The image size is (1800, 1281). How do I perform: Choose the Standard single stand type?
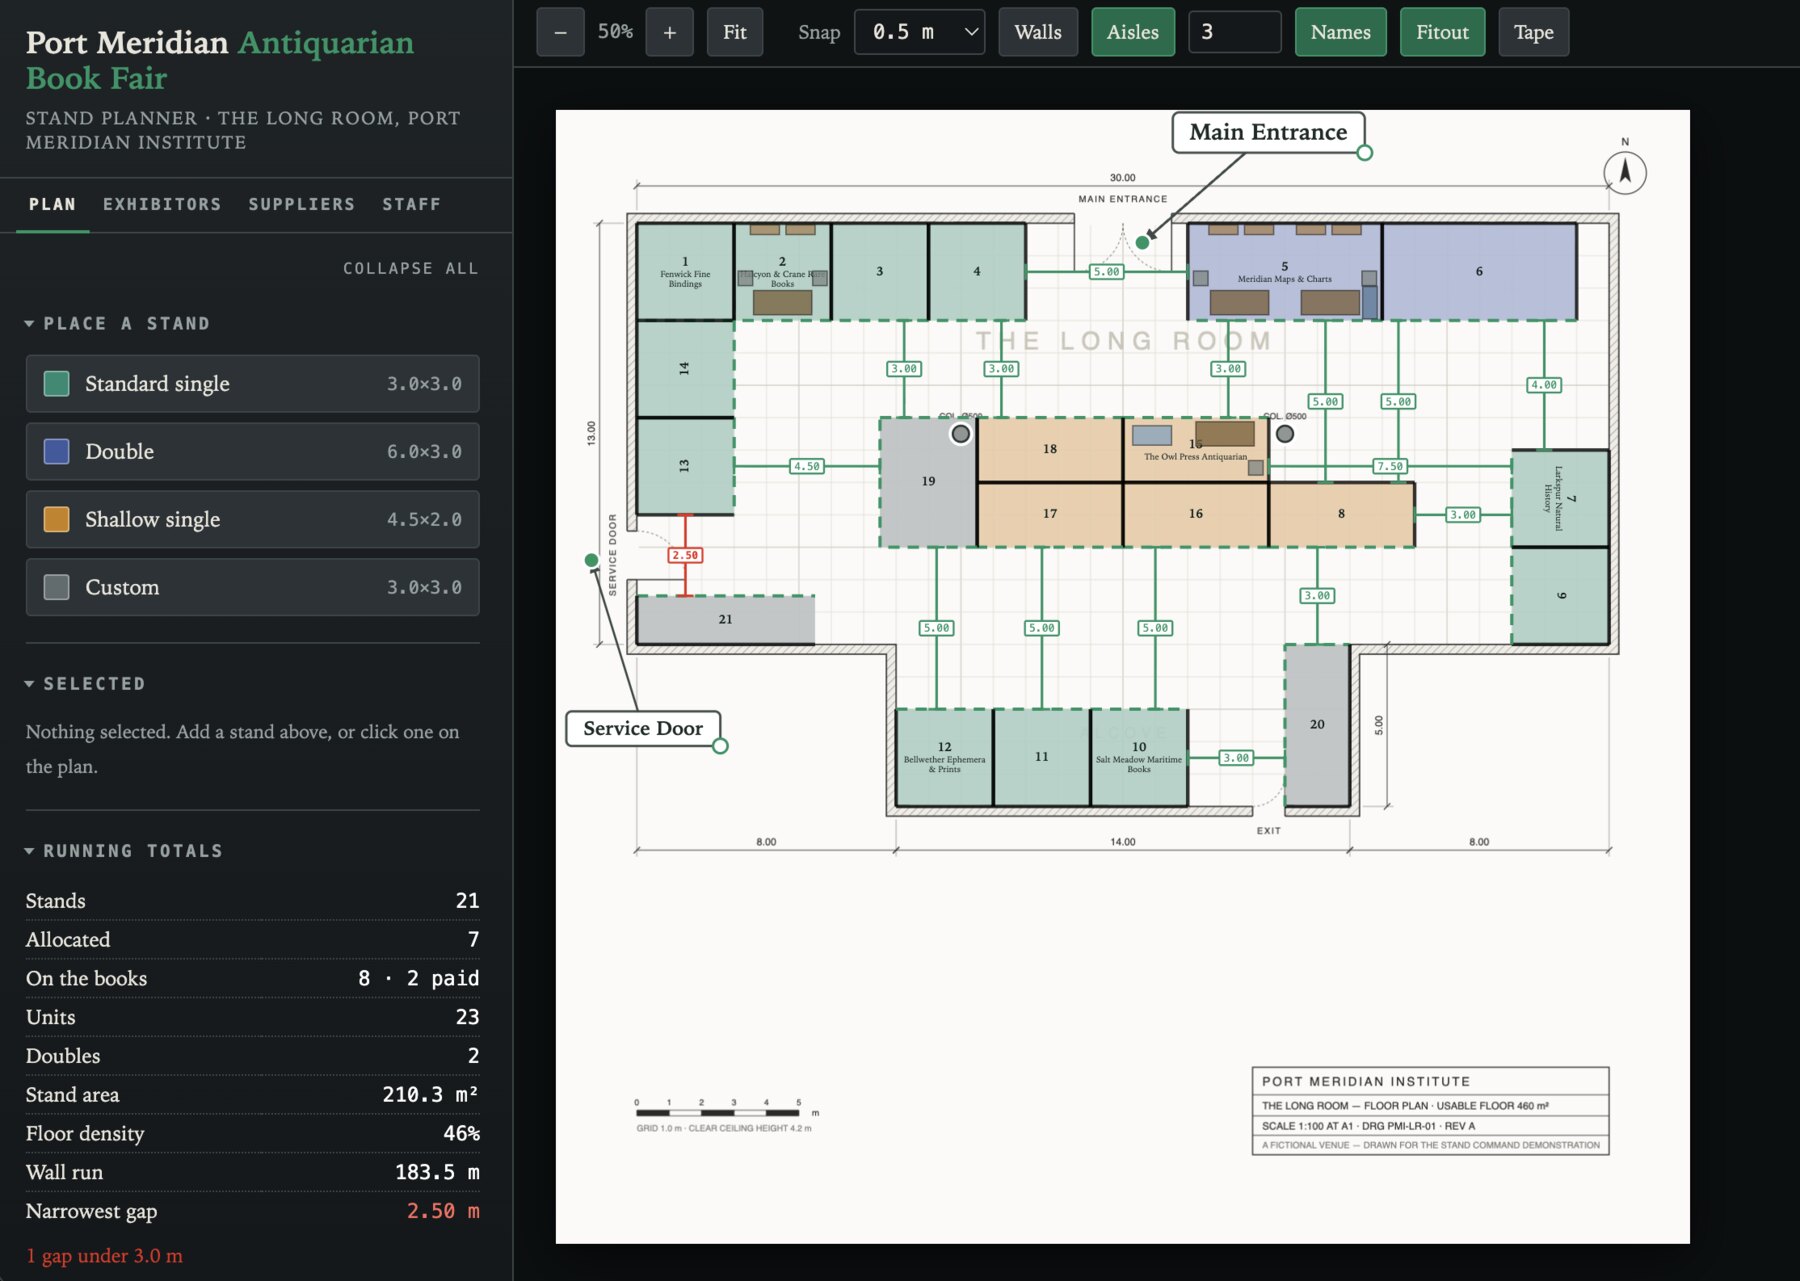click(x=253, y=384)
